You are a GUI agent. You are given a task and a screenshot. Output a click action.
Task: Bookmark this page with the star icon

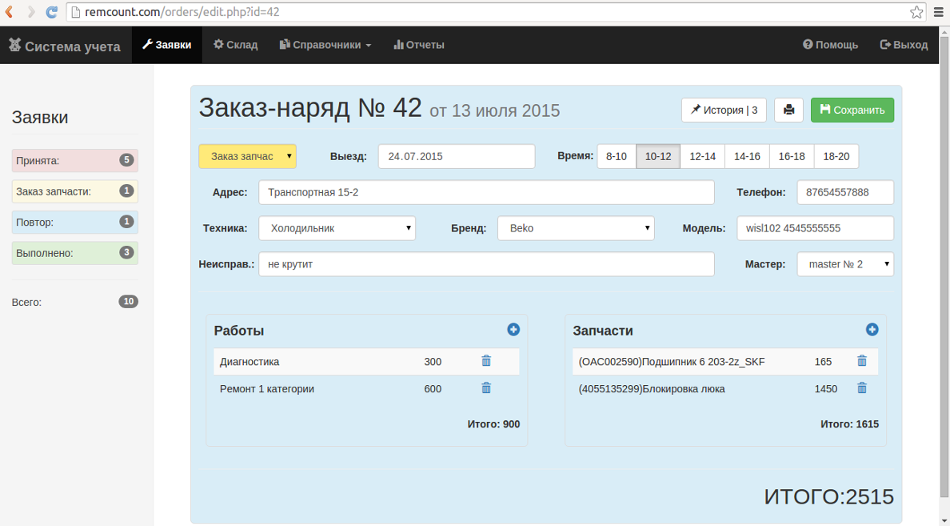click(x=916, y=12)
